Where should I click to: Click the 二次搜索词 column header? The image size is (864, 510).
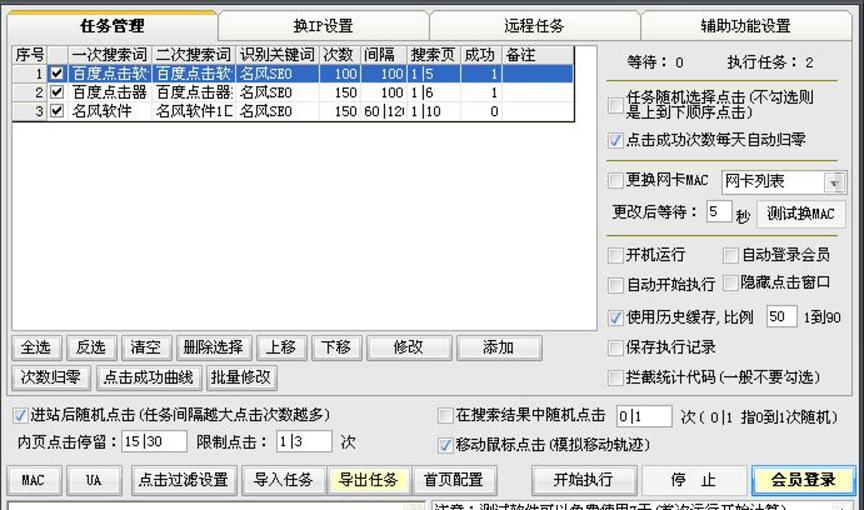(x=193, y=55)
